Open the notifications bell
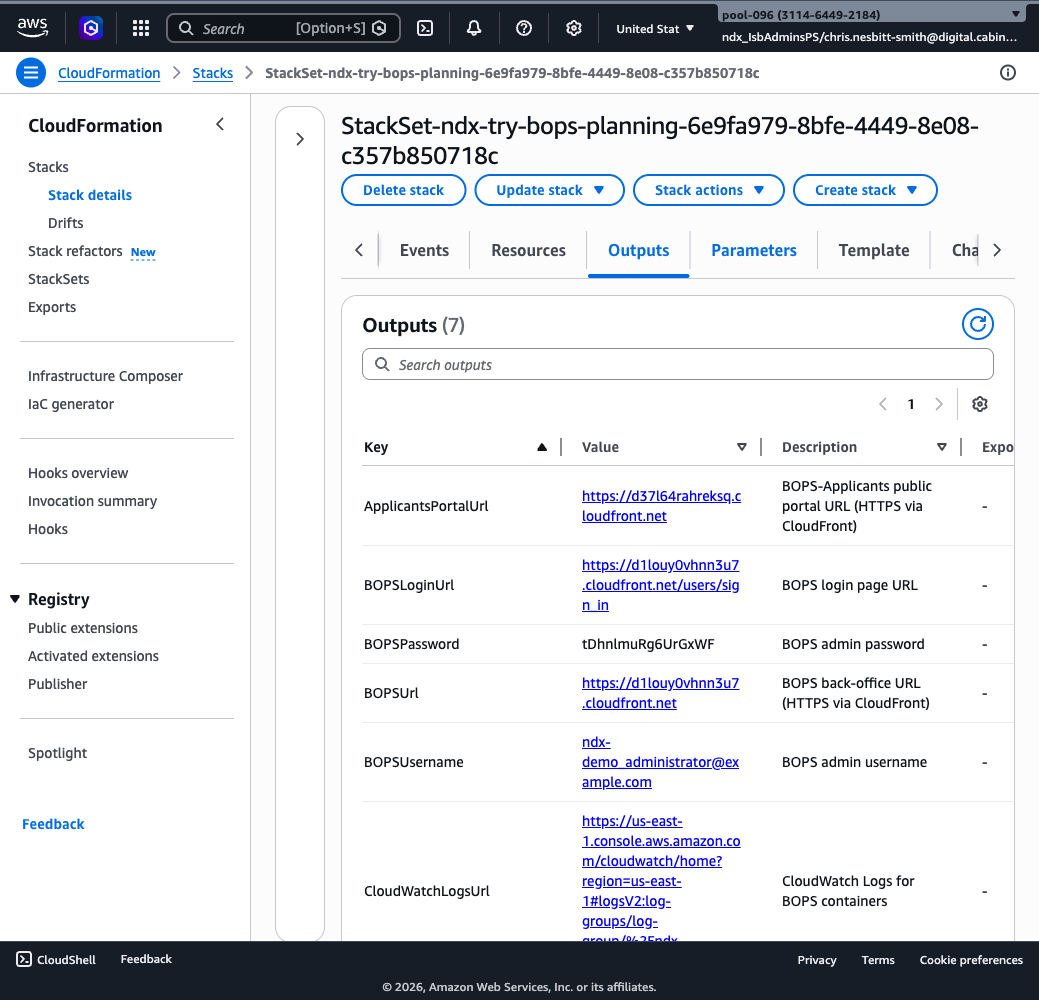The image size is (1039, 1000). click(x=473, y=27)
